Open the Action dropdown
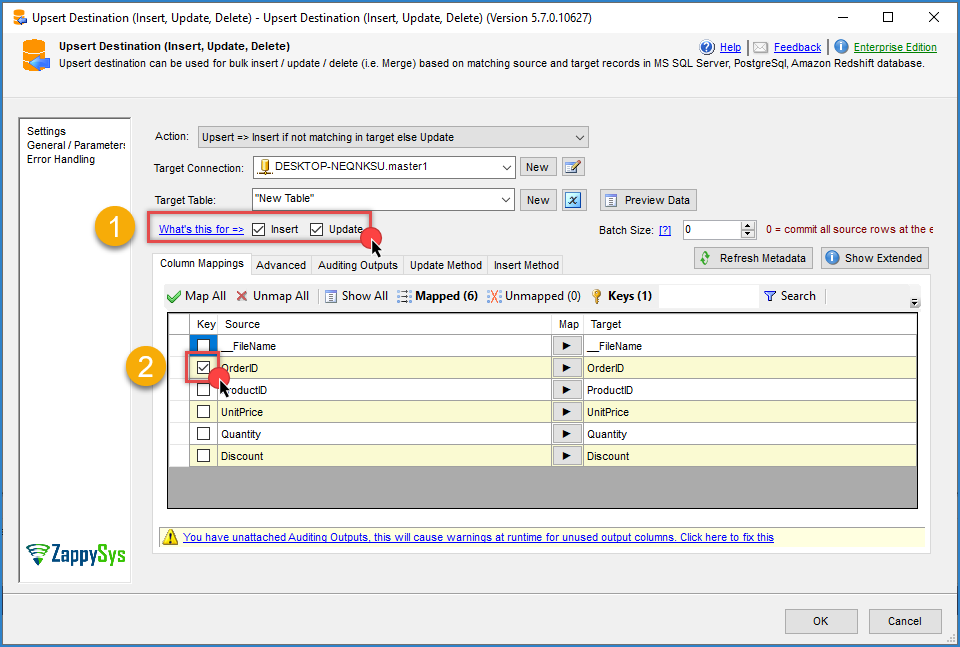 tap(580, 137)
